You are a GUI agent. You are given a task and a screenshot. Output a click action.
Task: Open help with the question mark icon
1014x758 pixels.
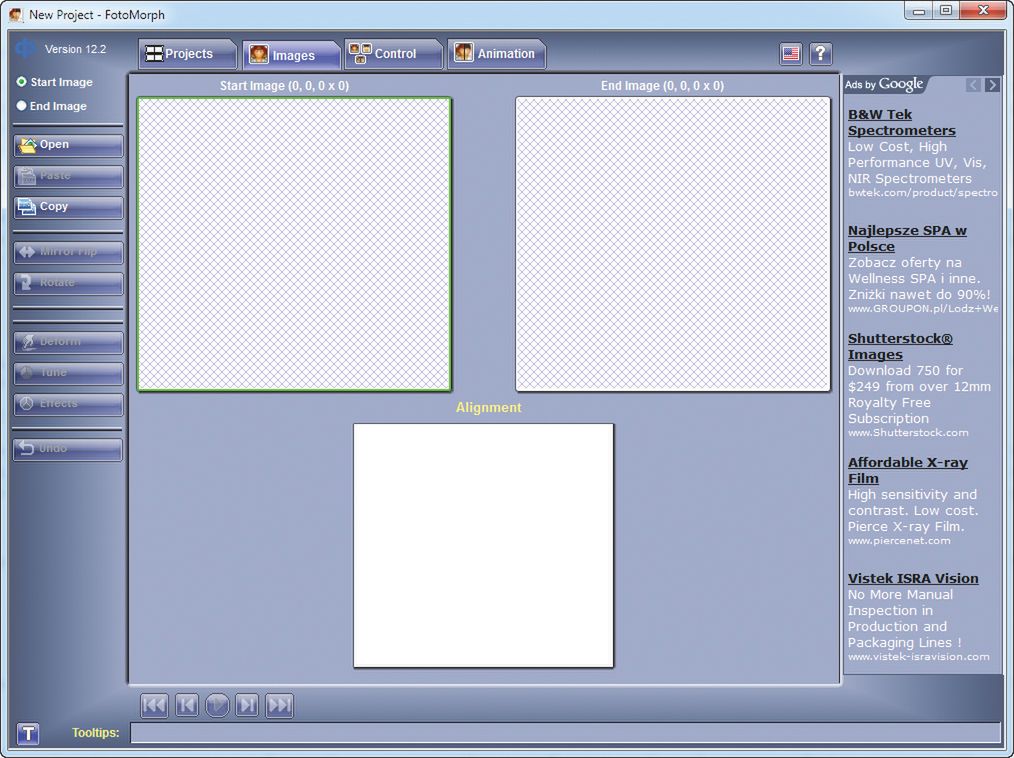(821, 53)
